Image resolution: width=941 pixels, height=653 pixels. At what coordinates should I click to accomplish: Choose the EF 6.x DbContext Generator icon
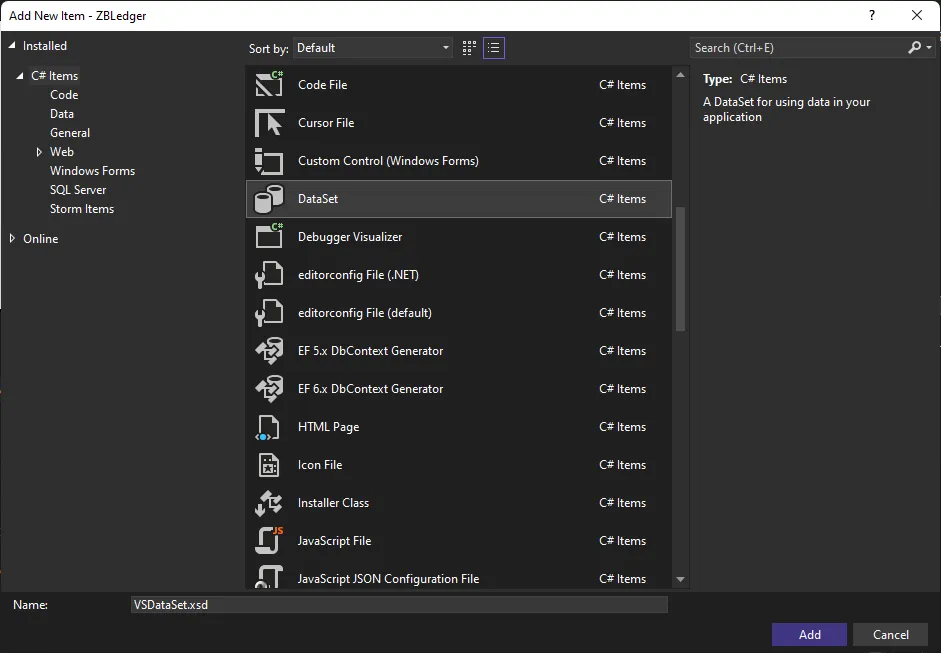269,389
